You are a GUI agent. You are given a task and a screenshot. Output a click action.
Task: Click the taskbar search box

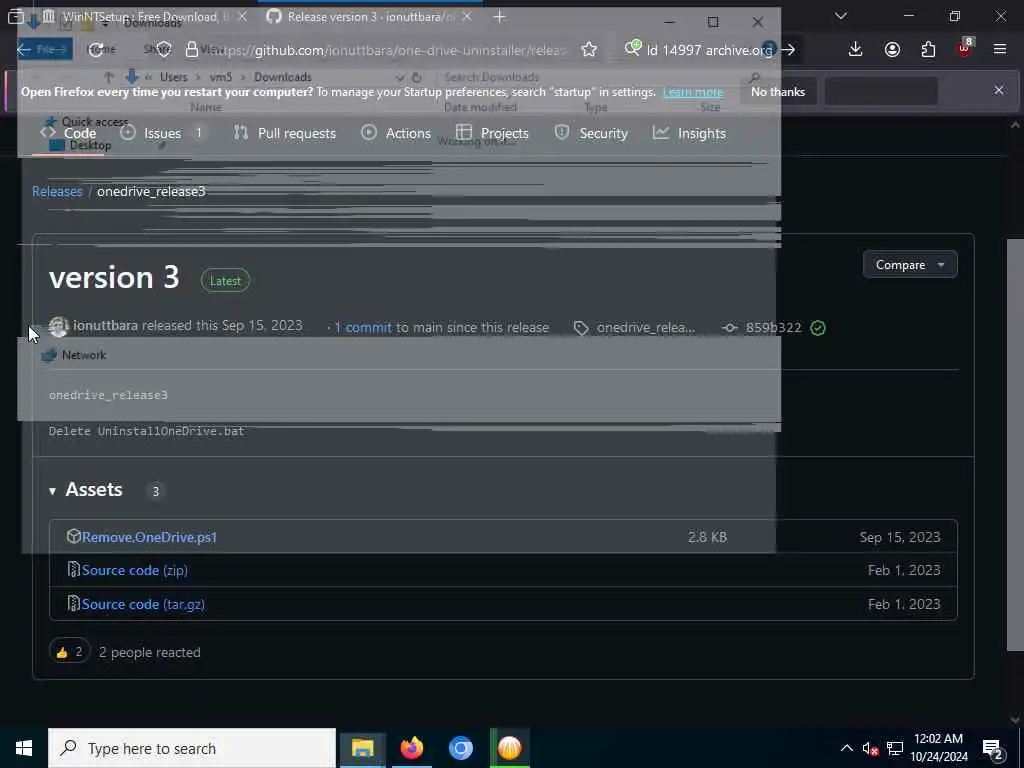192,748
